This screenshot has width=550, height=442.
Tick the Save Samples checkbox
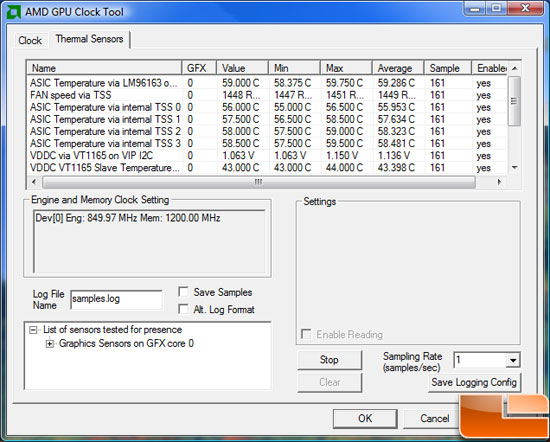click(x=183, y=292)
